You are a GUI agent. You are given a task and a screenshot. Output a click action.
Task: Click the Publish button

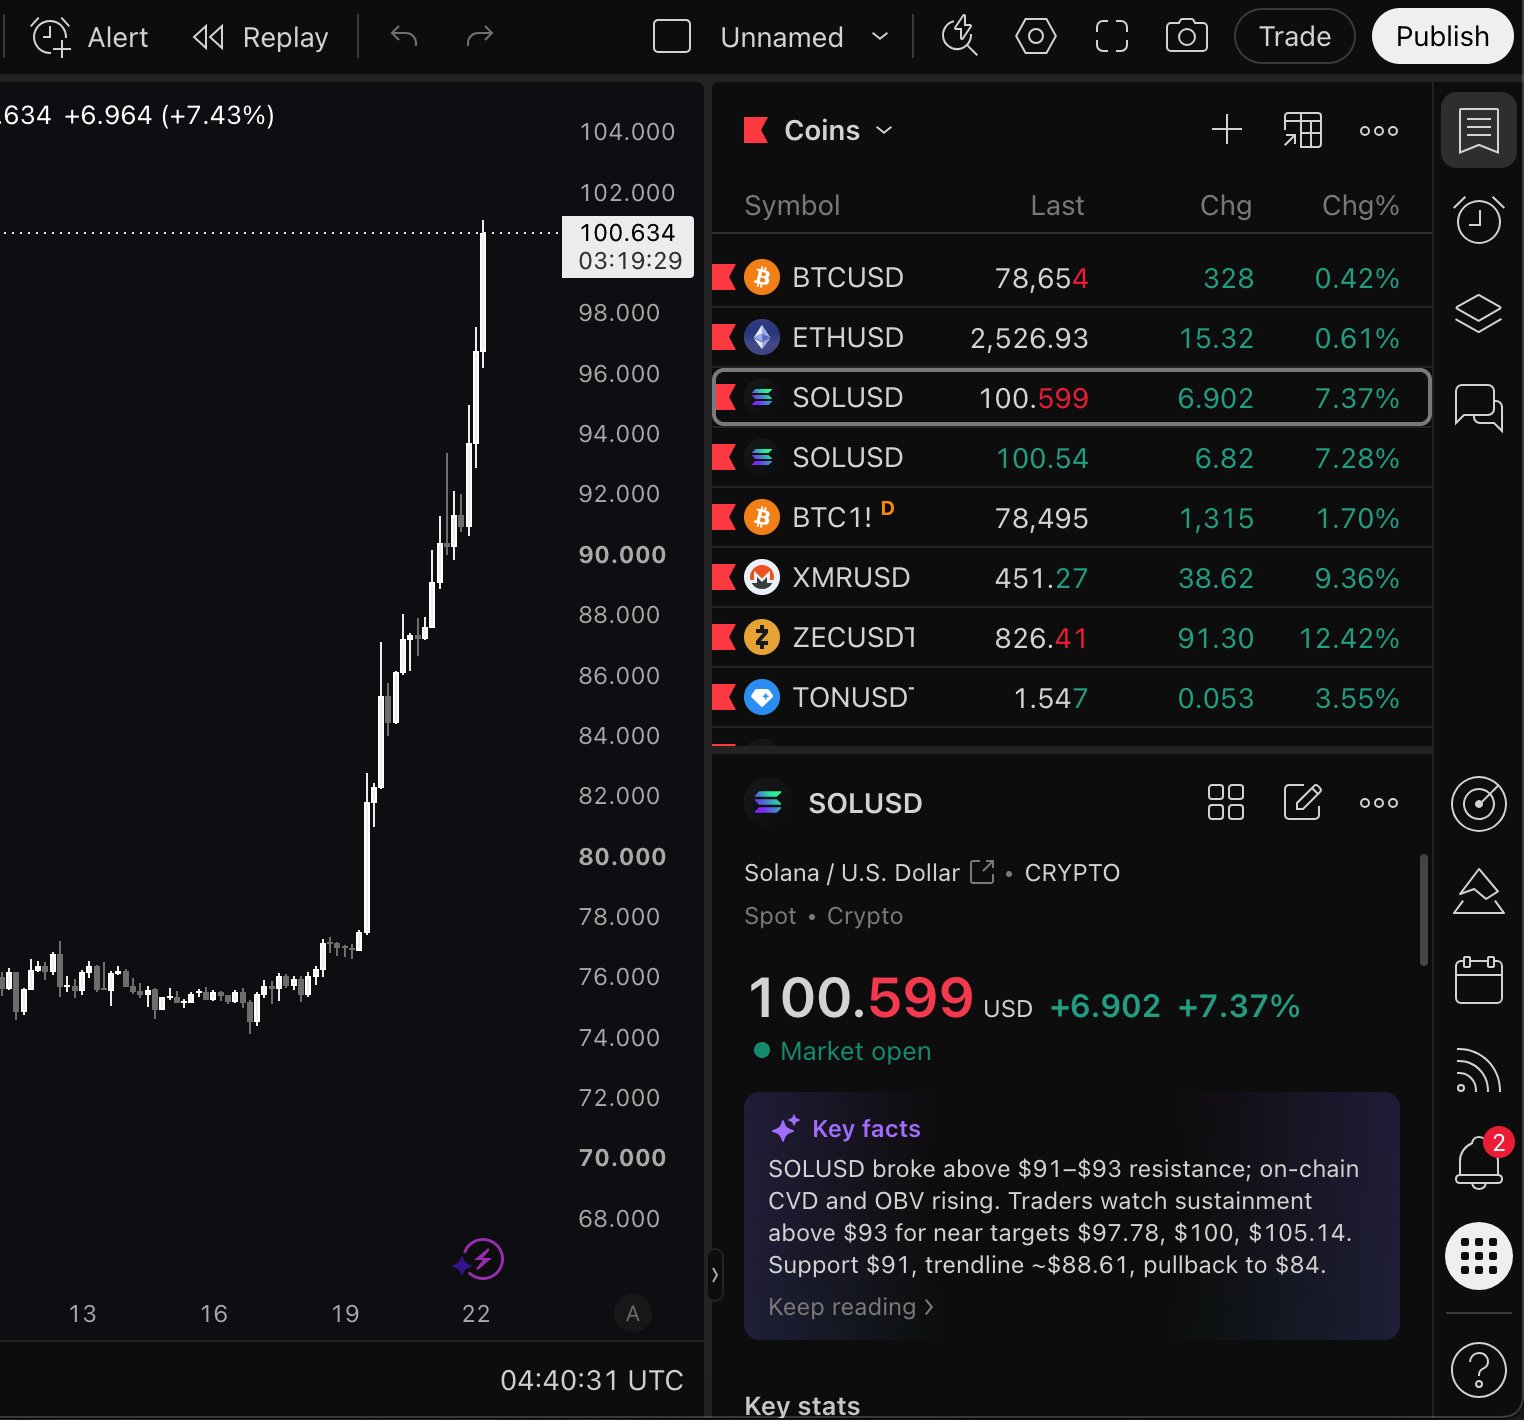(1442, 37)
